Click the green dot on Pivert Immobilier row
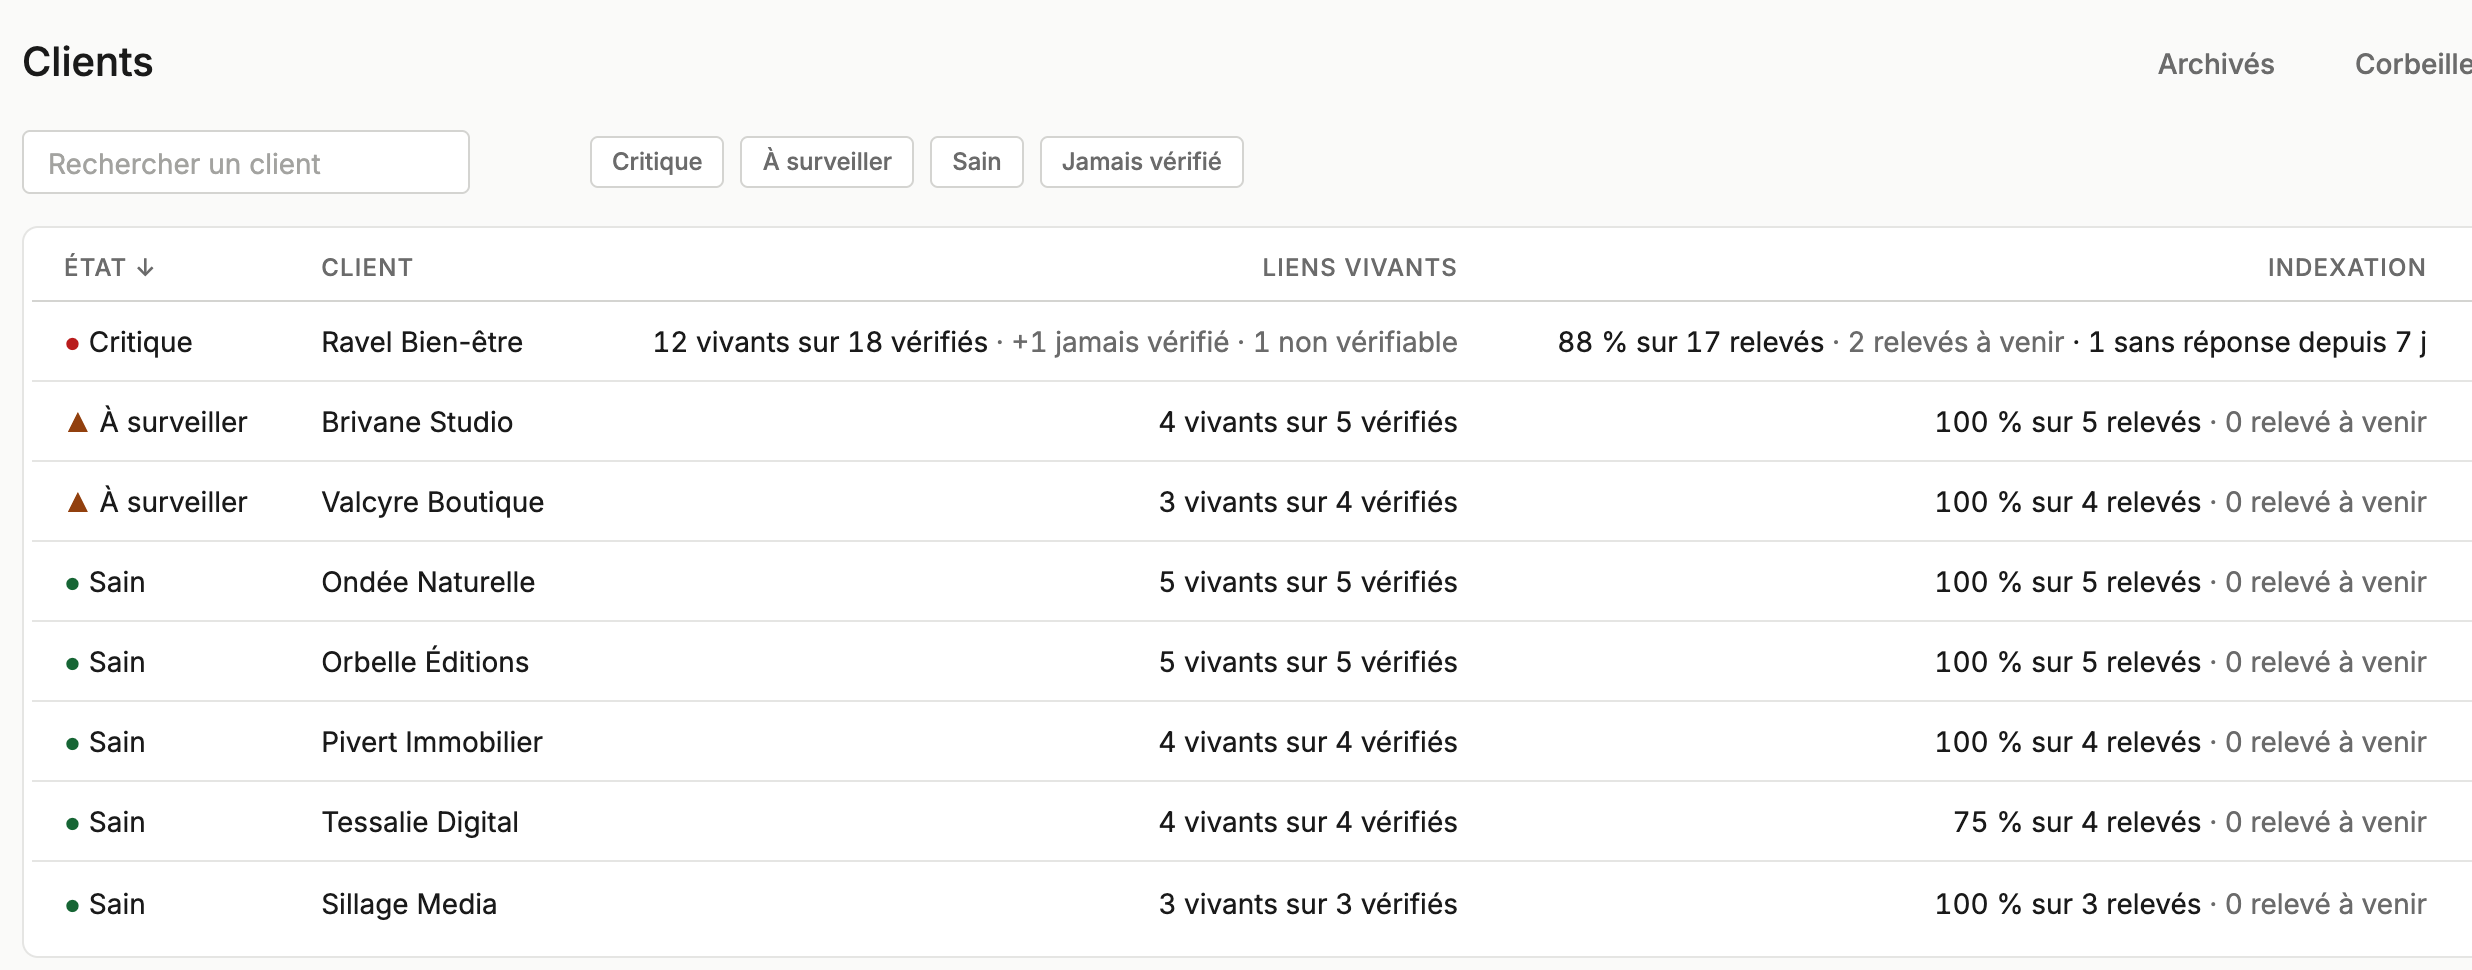Viewport: 2472px width, 970px height. click(72, 744)
